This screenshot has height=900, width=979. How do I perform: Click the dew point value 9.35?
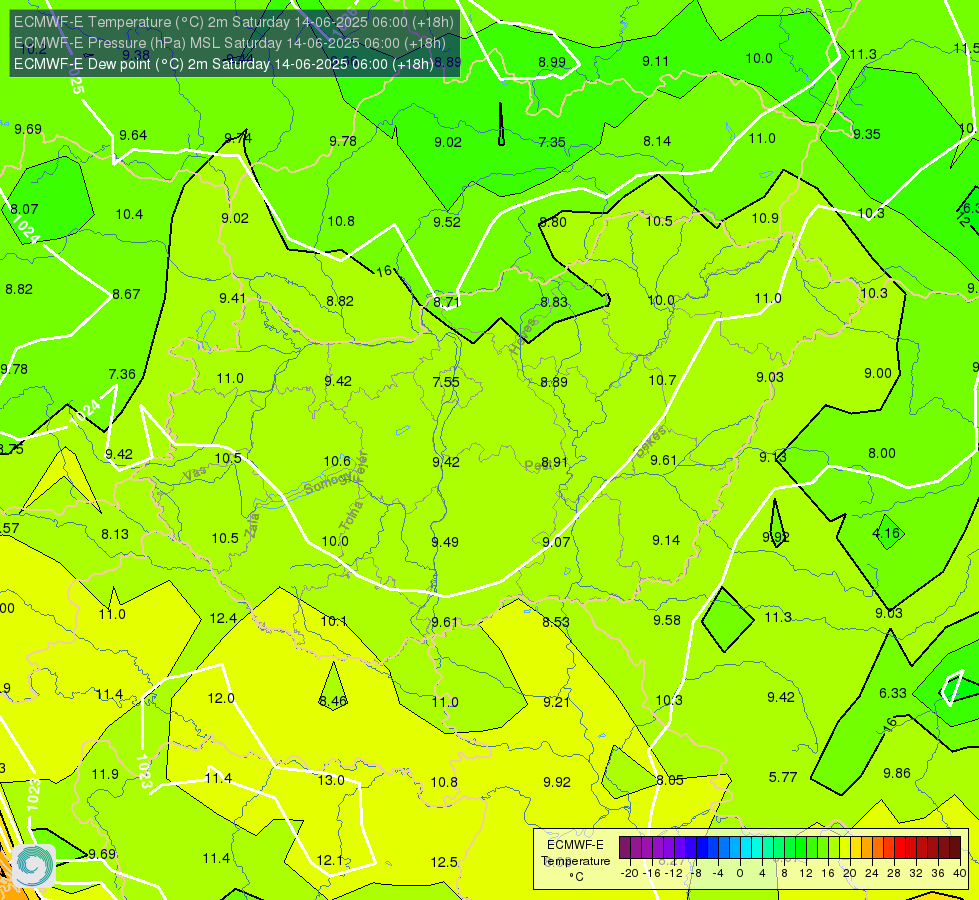point(867,134)
